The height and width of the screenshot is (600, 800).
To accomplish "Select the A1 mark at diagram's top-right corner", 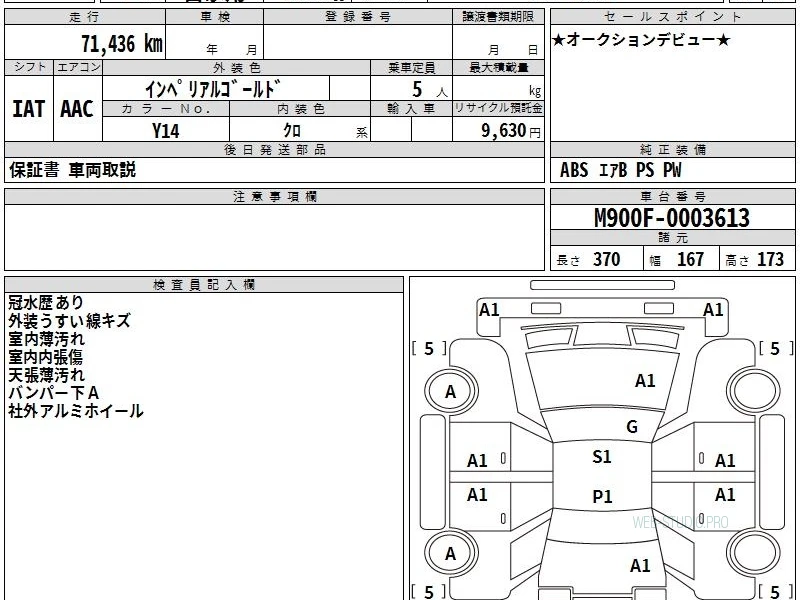I will pos(713,310).
